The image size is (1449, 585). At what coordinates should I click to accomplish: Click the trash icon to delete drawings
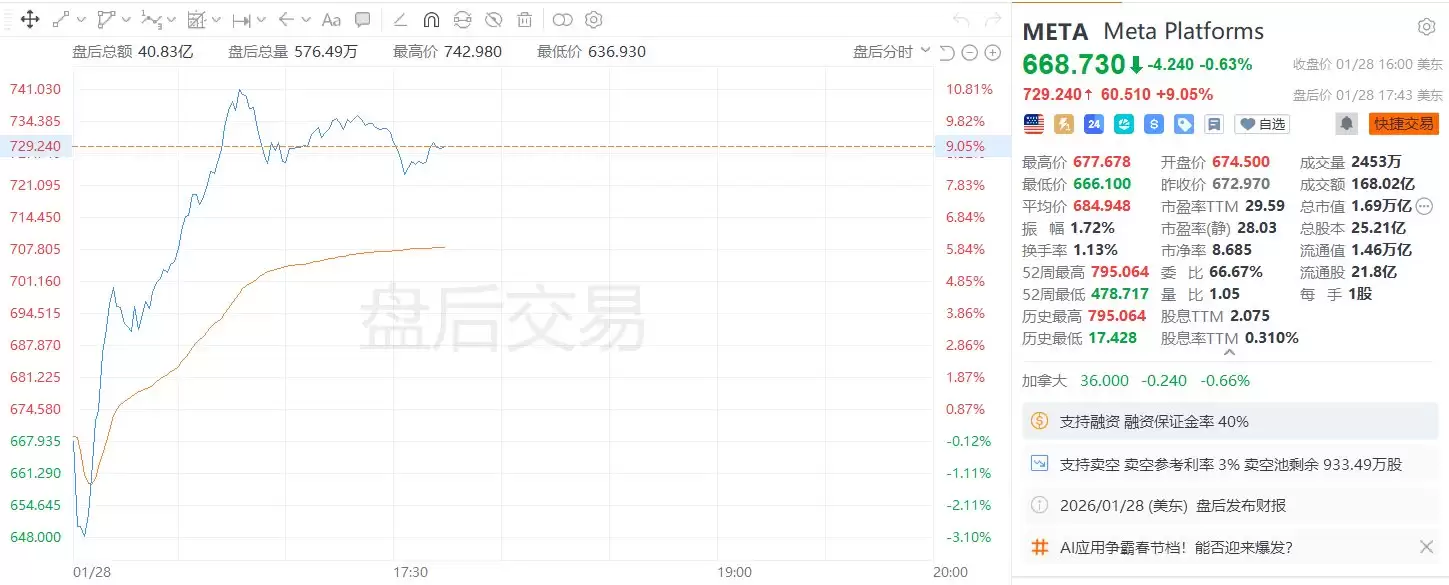point(525,19)
